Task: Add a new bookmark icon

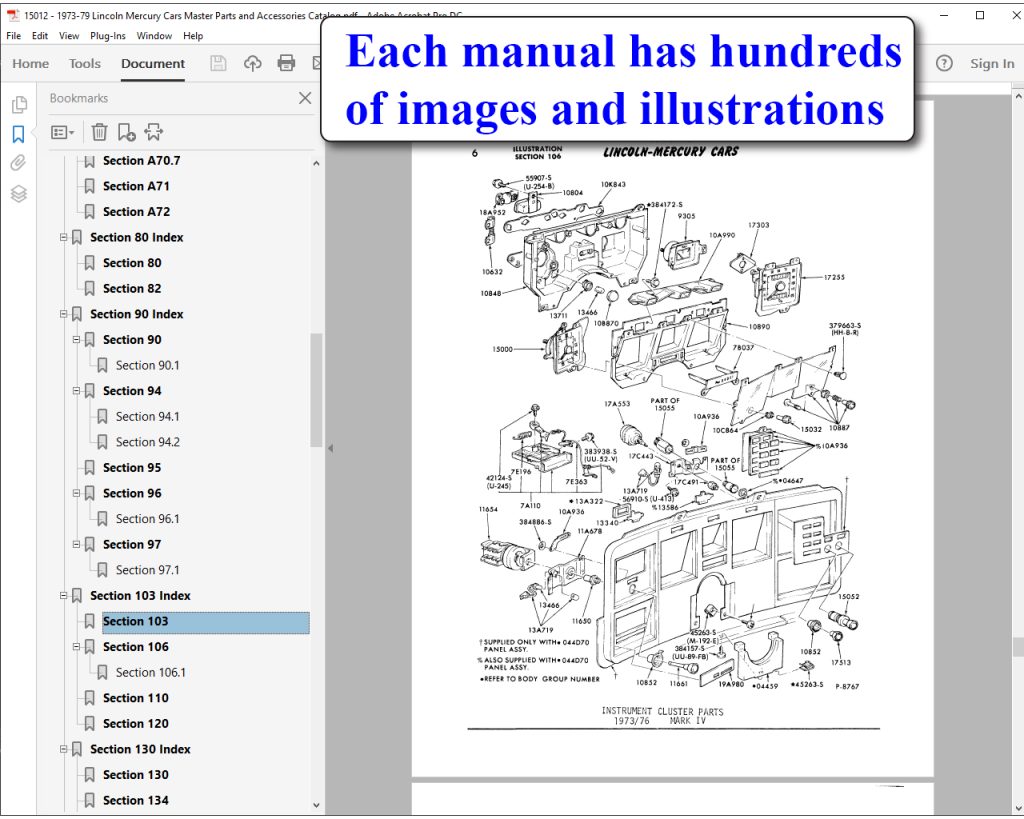Action: point(127,132)
